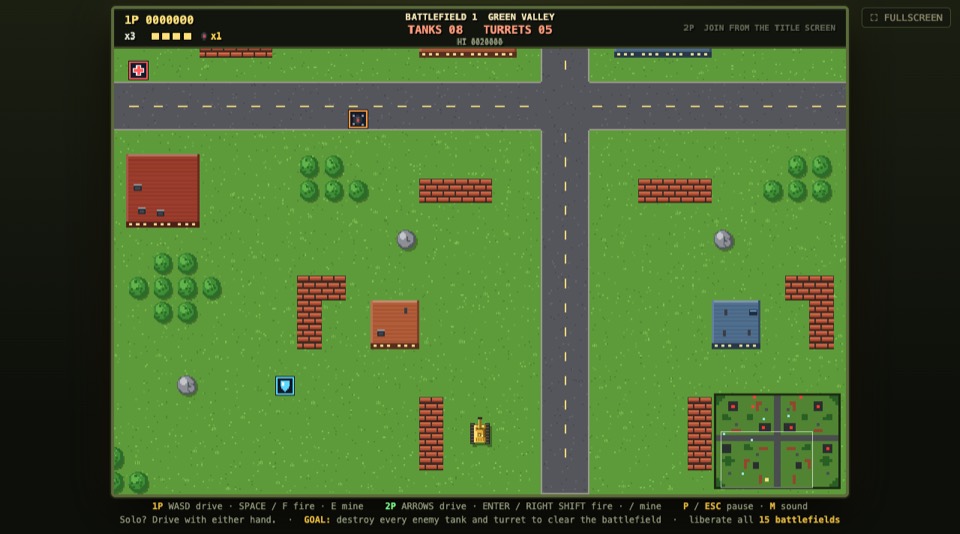Click the yellow player tank
The height and width of the screenshot is (534, 960).
click(480, 432)
